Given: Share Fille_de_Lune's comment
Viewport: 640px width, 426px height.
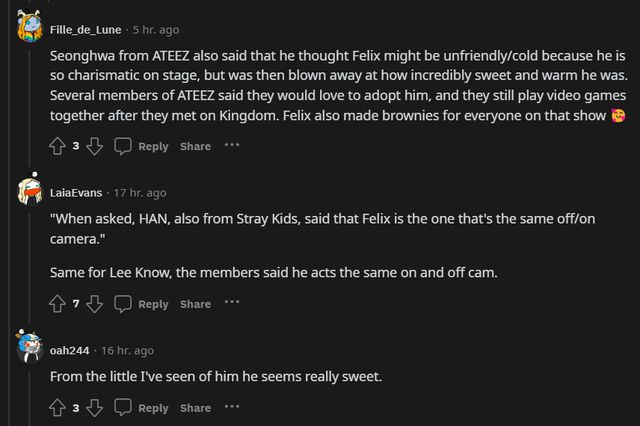Looking at the screenshot, I should tap(195, 146).
